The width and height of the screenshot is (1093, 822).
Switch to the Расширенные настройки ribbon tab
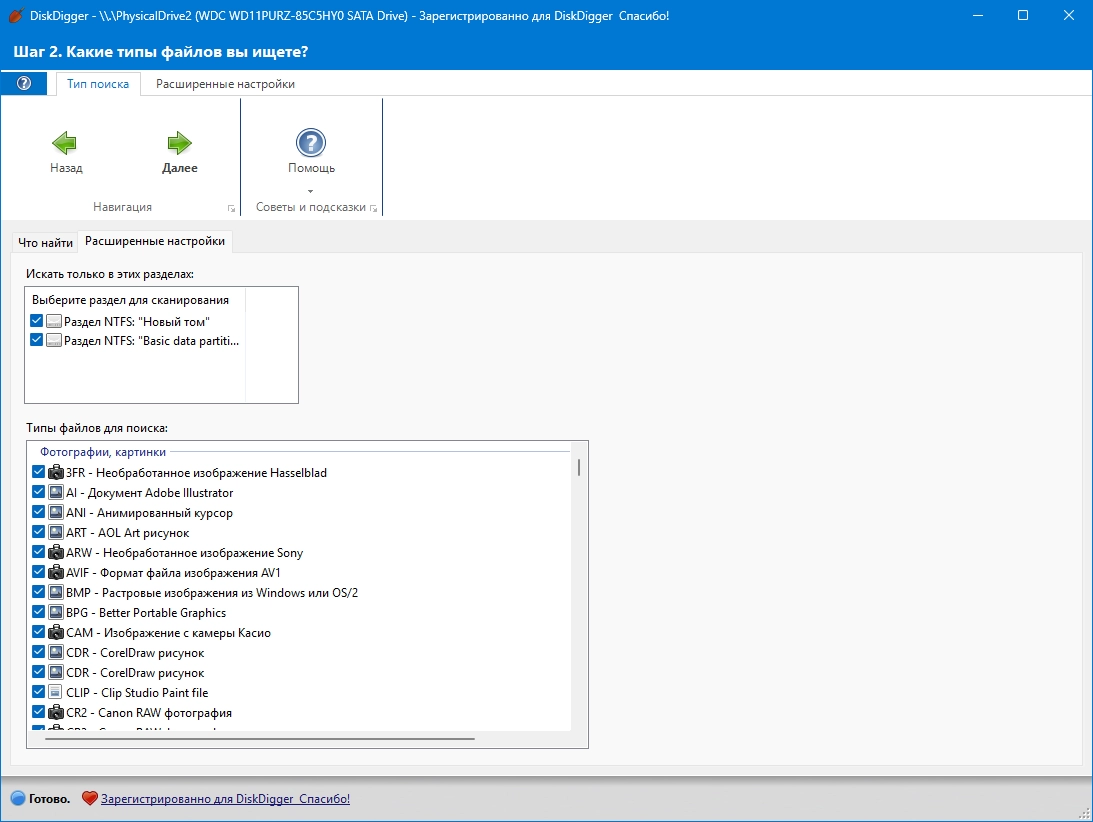click(225, 84)
